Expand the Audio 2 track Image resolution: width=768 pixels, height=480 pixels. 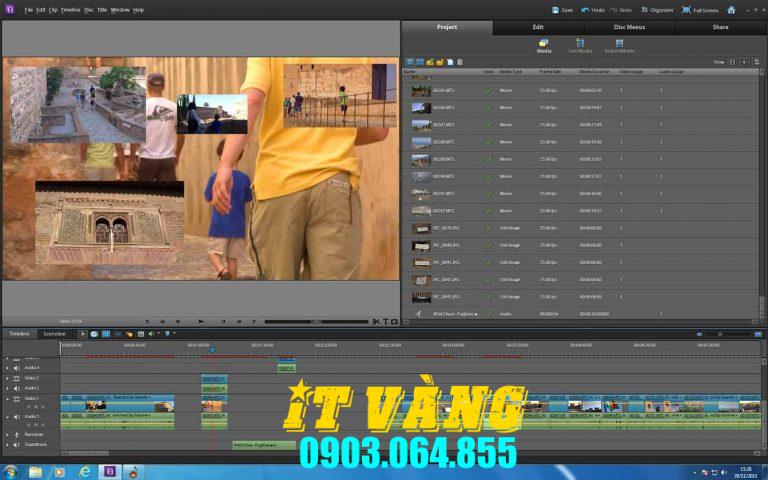pyautogui.click(x=7, y=388)
